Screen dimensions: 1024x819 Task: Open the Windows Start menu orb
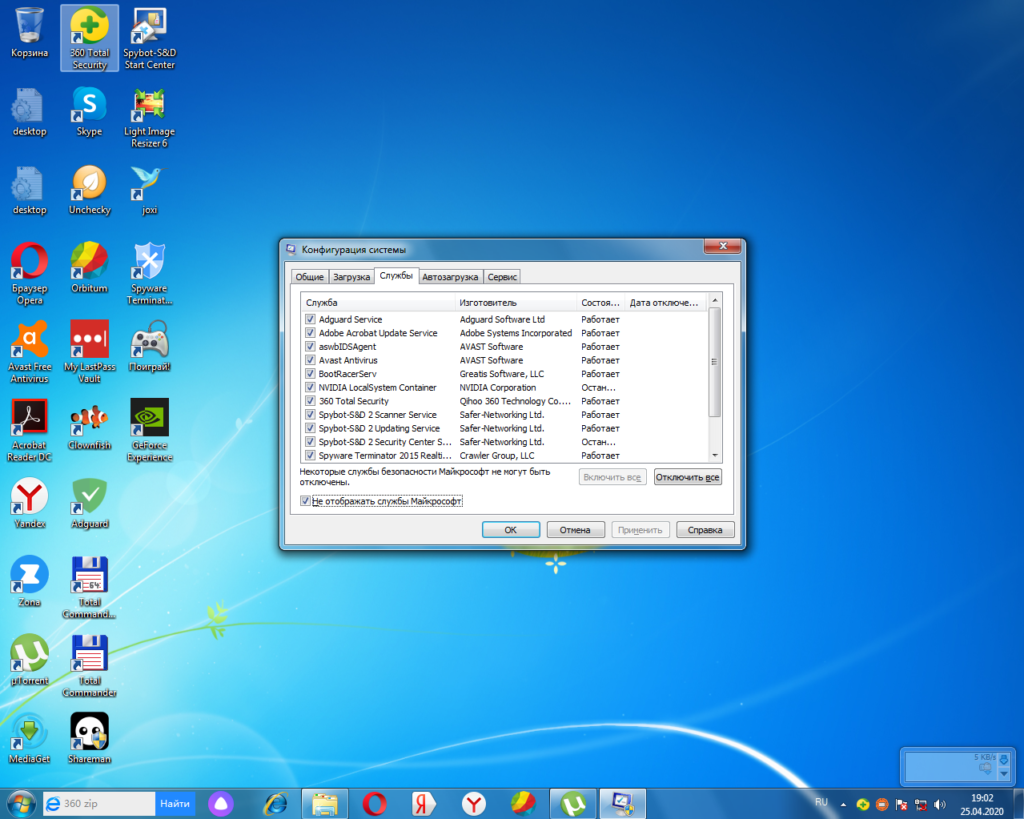(x=21, y=804)
